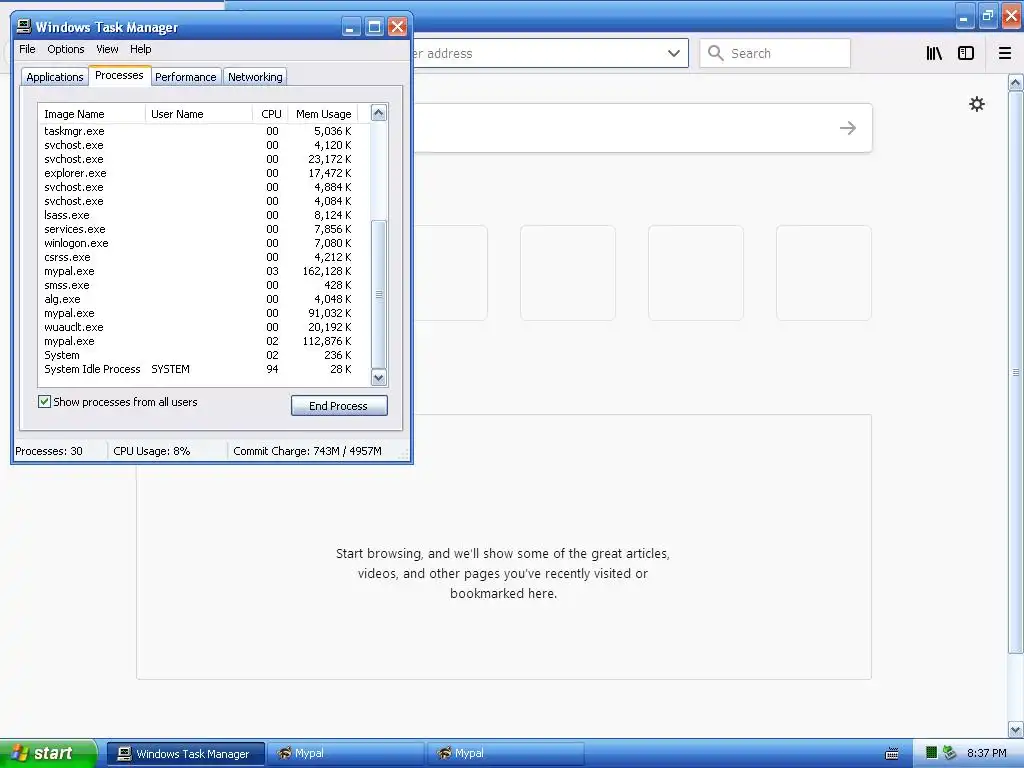Viewport: 1024px width, 768px height.
Task: Click the Mypal page scroll up arrow
Action: pos(1016,83)
